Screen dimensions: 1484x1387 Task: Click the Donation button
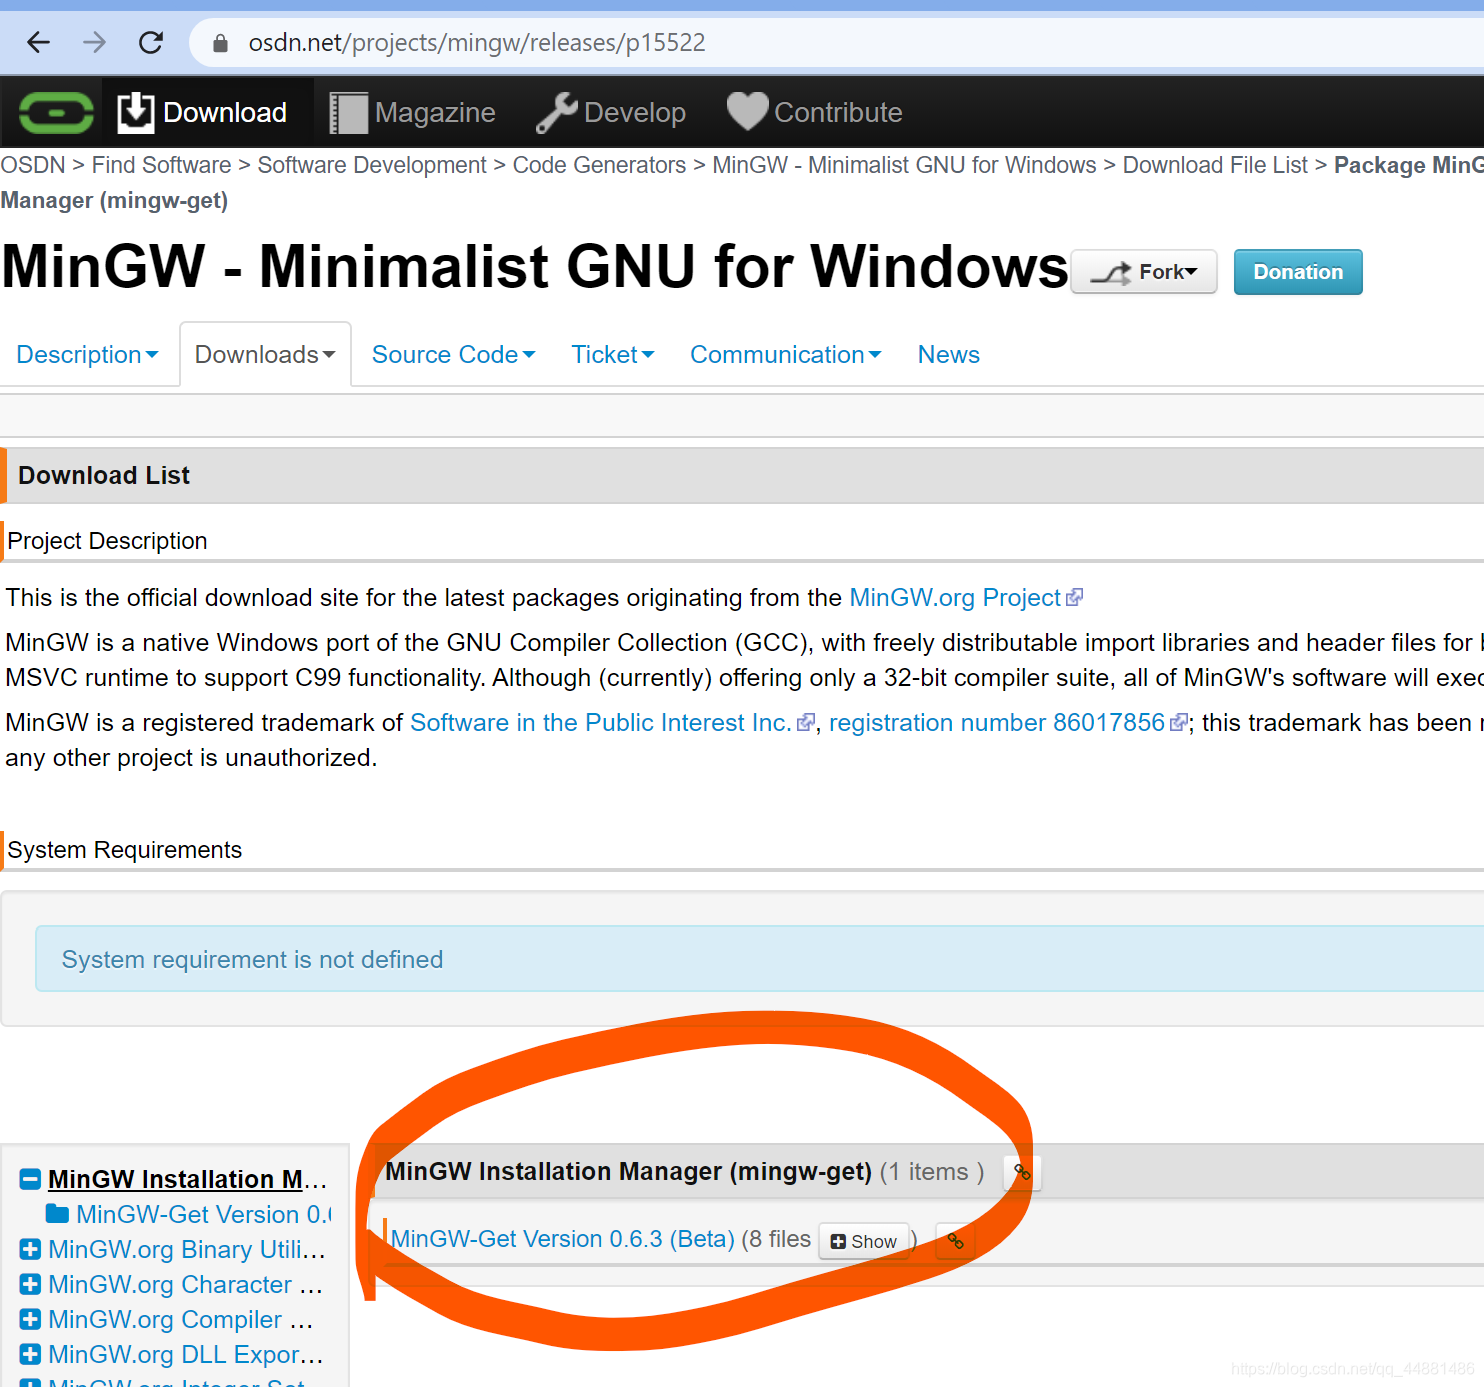point(1298,272)
